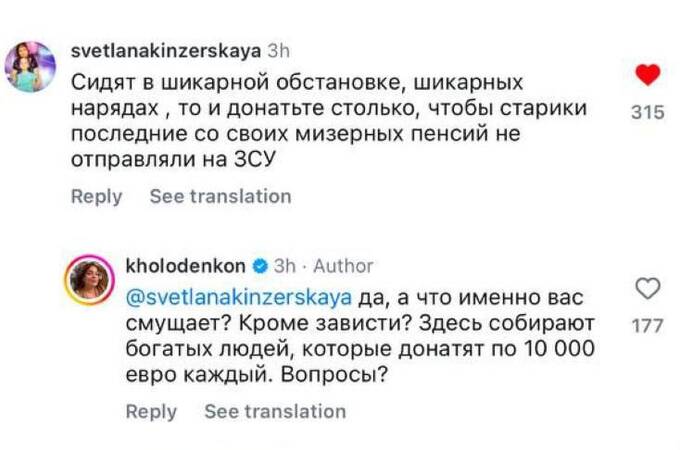Like kholodenkon's reply with the heart outline
Image resolution: width=680 pixels, height=450 pixels.
[x=648, y=289]
